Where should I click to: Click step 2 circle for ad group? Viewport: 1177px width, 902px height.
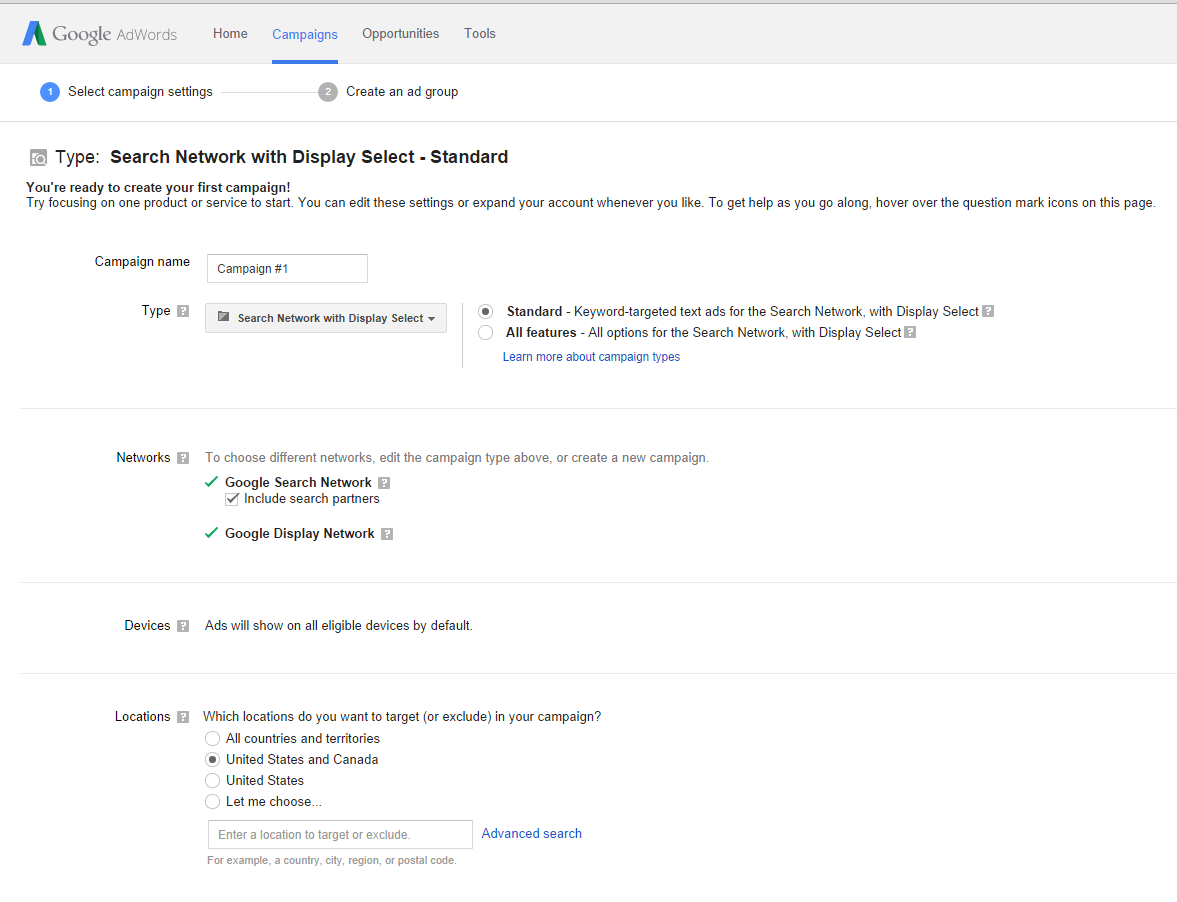(327, 92)
